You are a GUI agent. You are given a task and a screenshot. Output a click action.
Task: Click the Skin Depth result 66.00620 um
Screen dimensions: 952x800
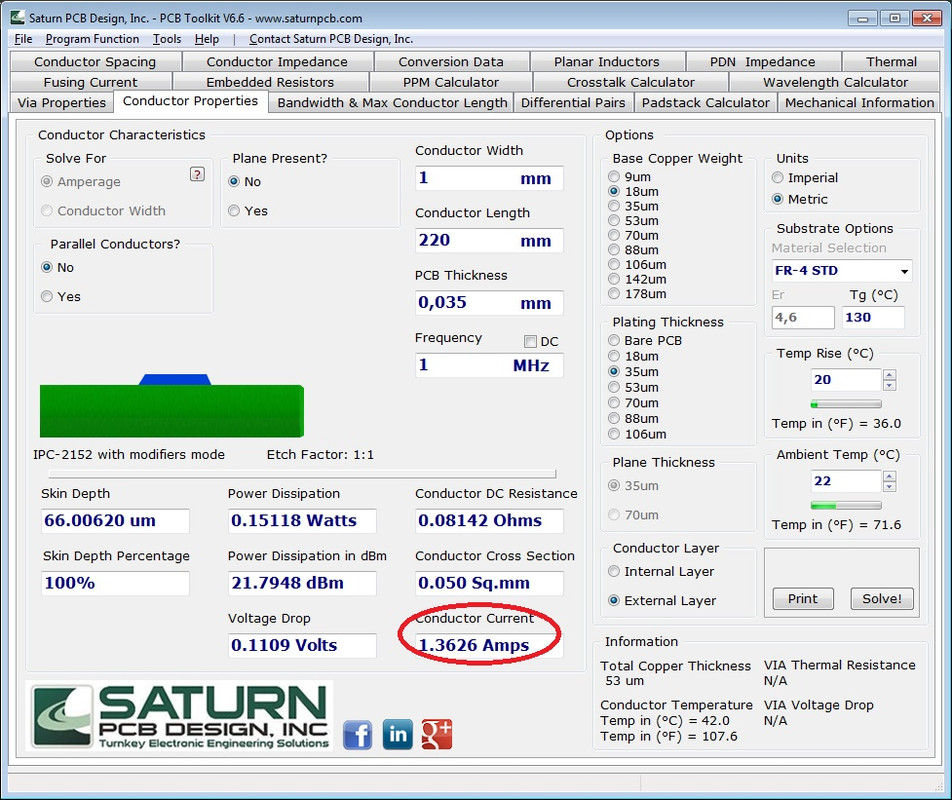(115, 521)
